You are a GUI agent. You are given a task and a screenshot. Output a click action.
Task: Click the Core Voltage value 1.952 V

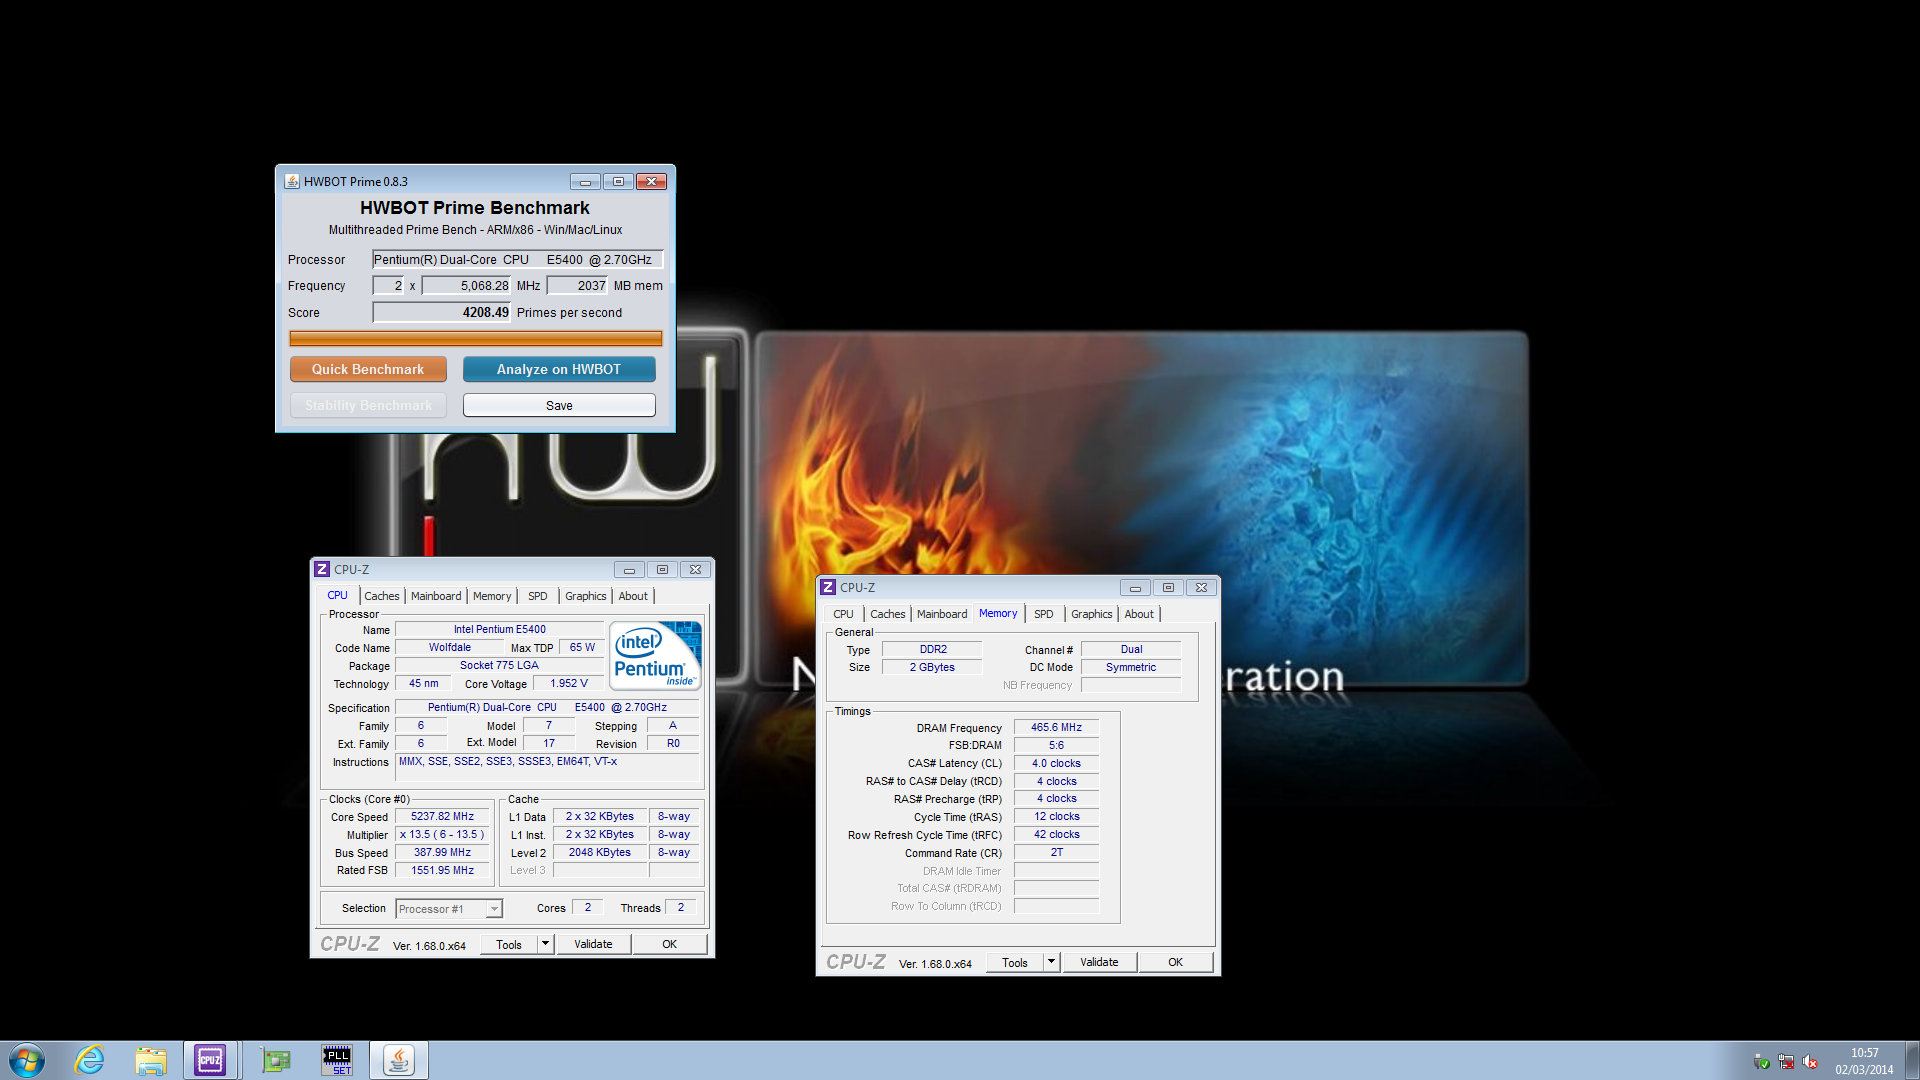tap(569, 684)
